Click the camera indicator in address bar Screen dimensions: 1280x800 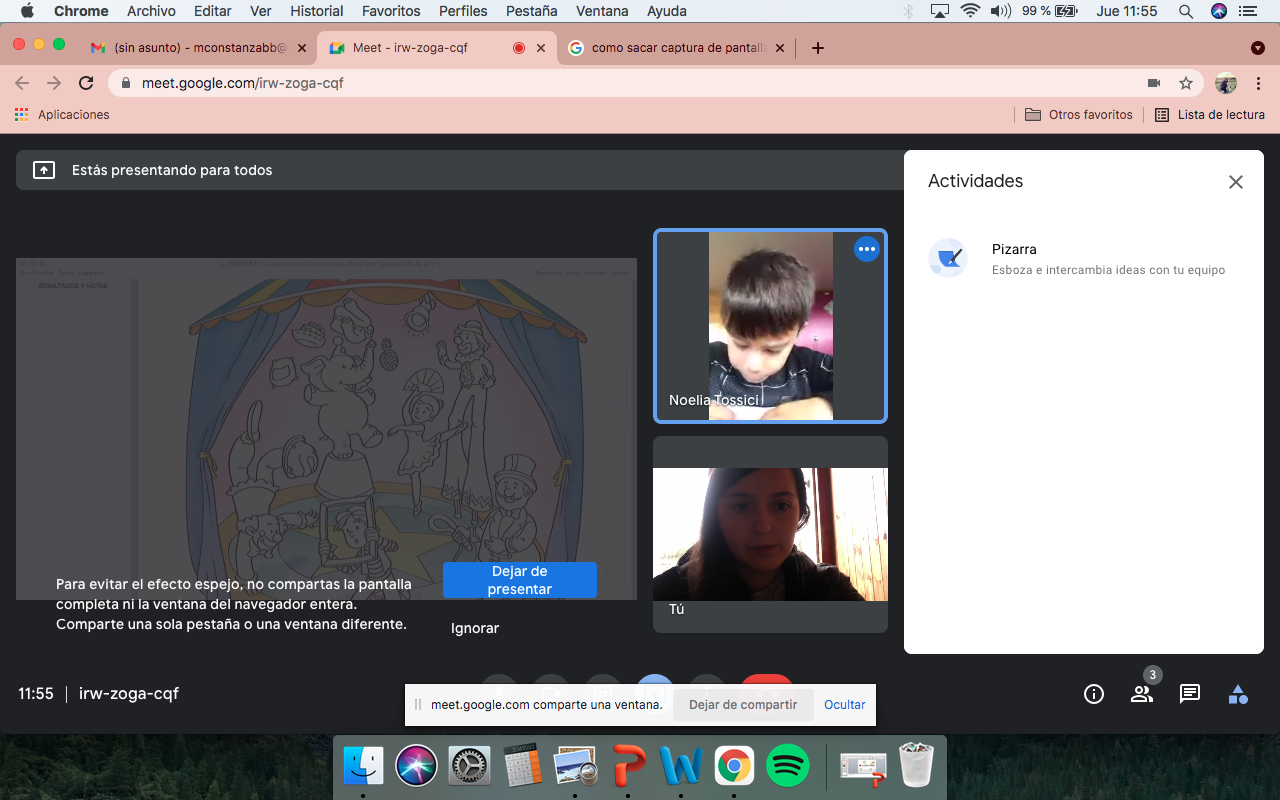click(x=1154, y=83)
